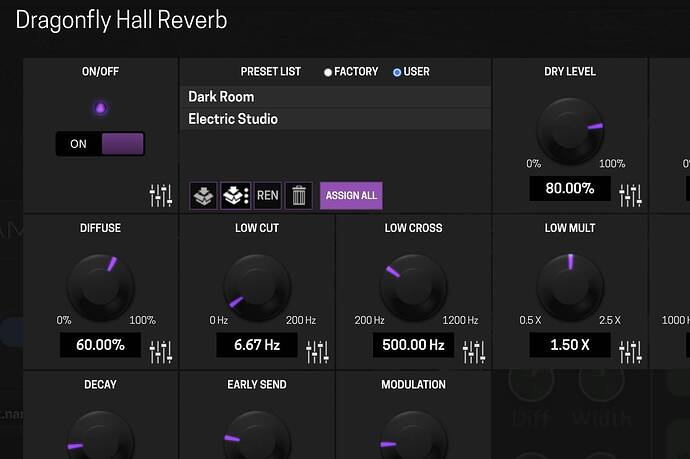Screen dimensions: 690x459
Task: Click the PRESET LIST label
Action: [x=271, y=72]
